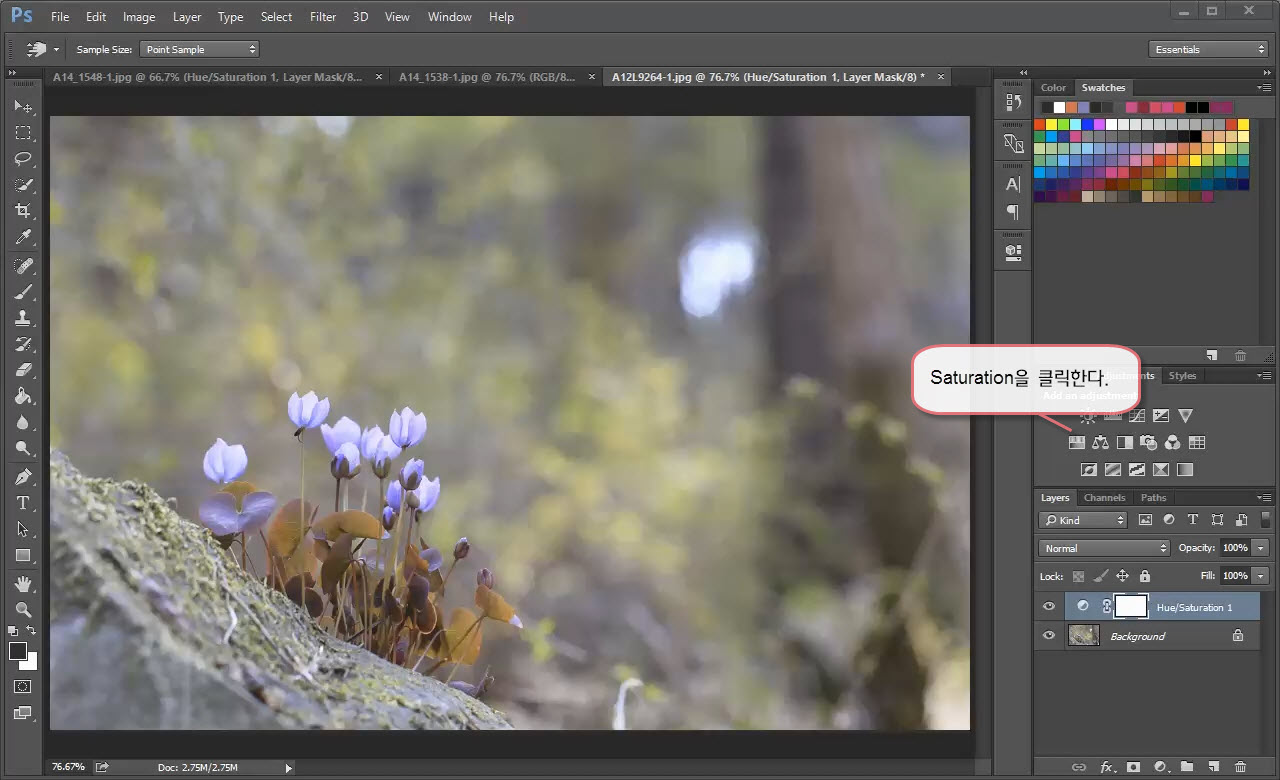The image size is (1280, 780).
Task: Select the Blur tool
Action: tap(23, 422)
